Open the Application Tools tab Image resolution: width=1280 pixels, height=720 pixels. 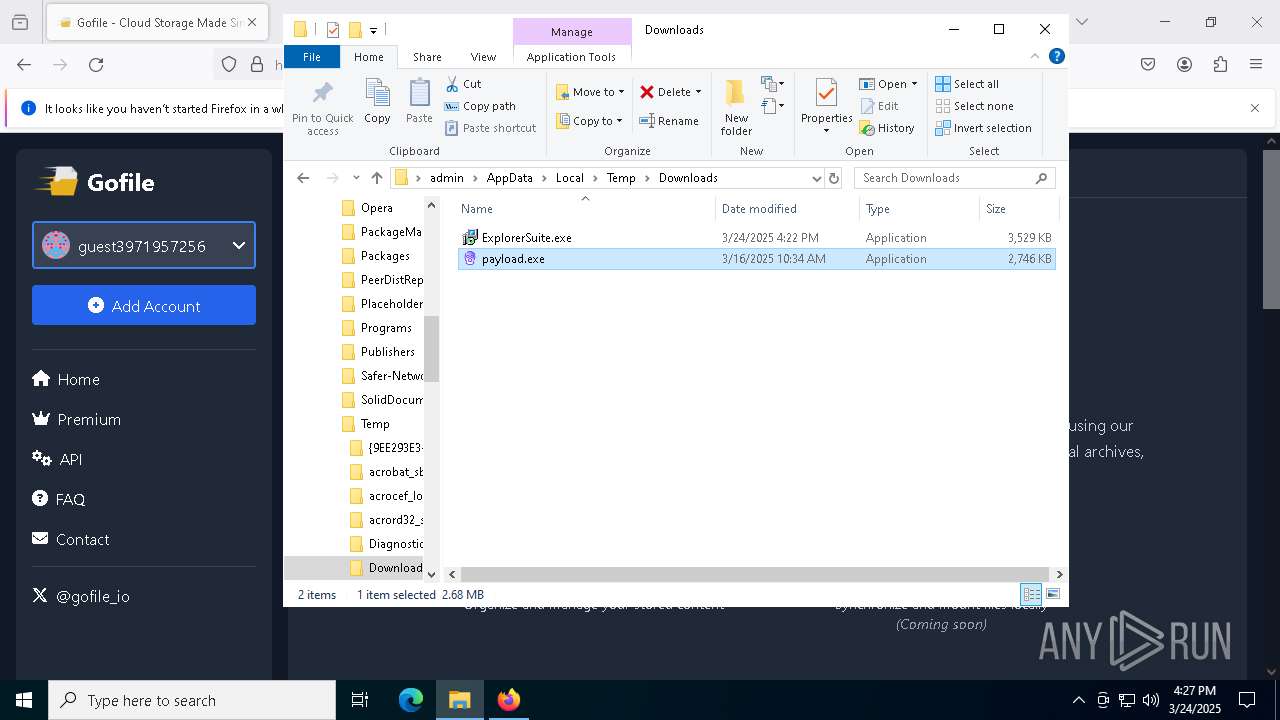[x=571, y=57]
